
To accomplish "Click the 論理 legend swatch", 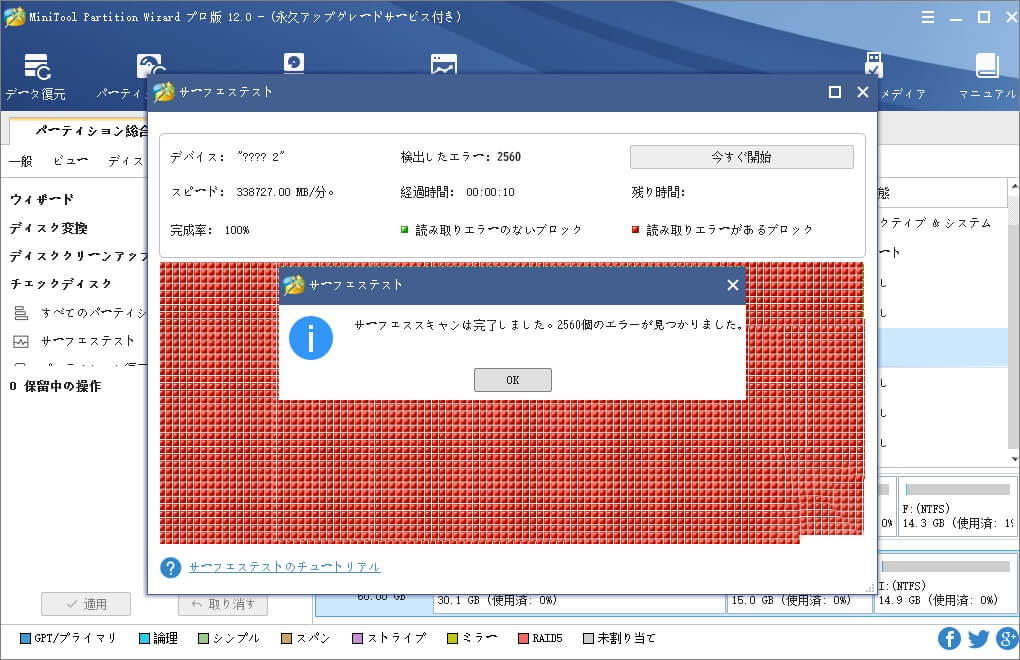I will (144, 639).
